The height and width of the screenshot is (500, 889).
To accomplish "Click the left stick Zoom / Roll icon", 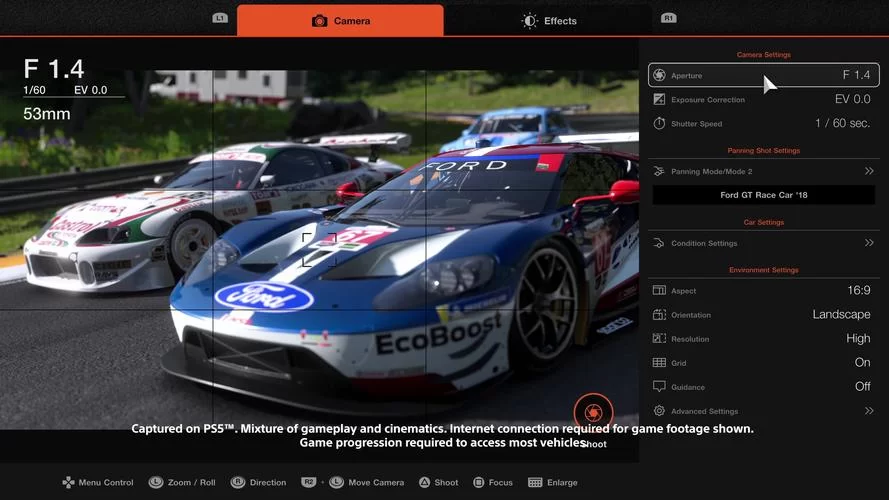I will click(x=156, y=482).
